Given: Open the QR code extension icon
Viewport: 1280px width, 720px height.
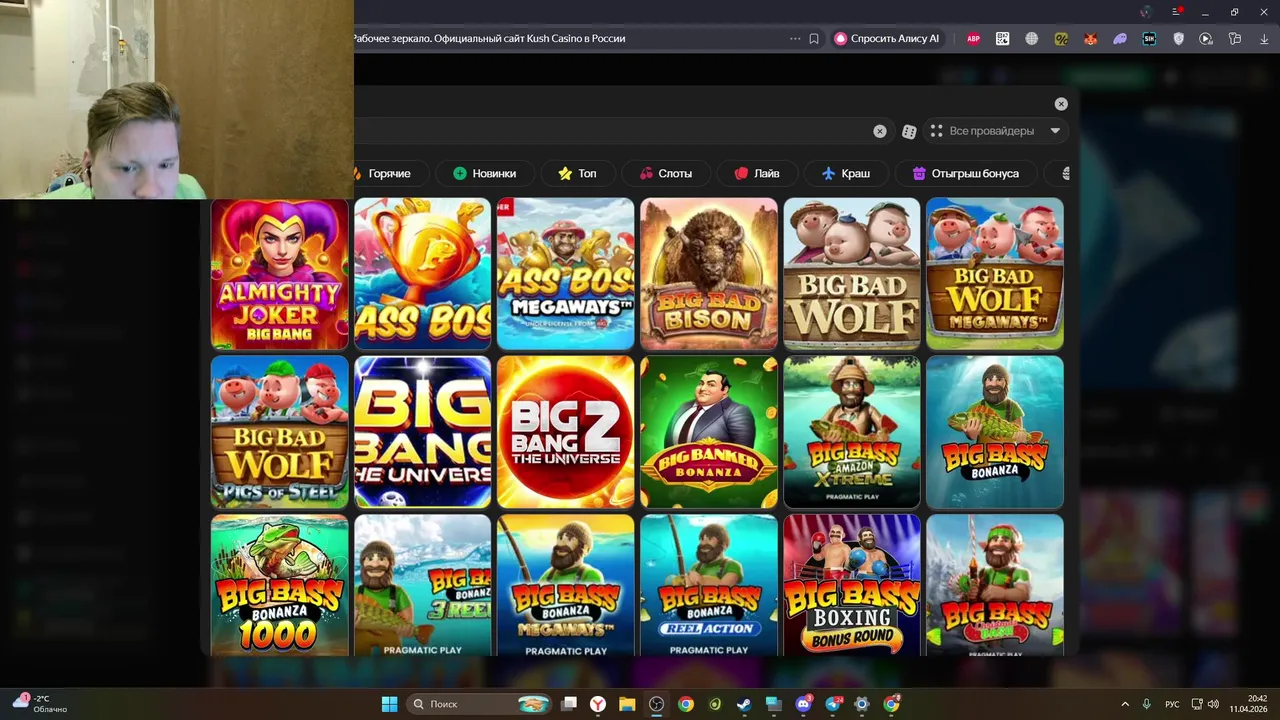Looking at the screenshot, I should click(1002, 39).
